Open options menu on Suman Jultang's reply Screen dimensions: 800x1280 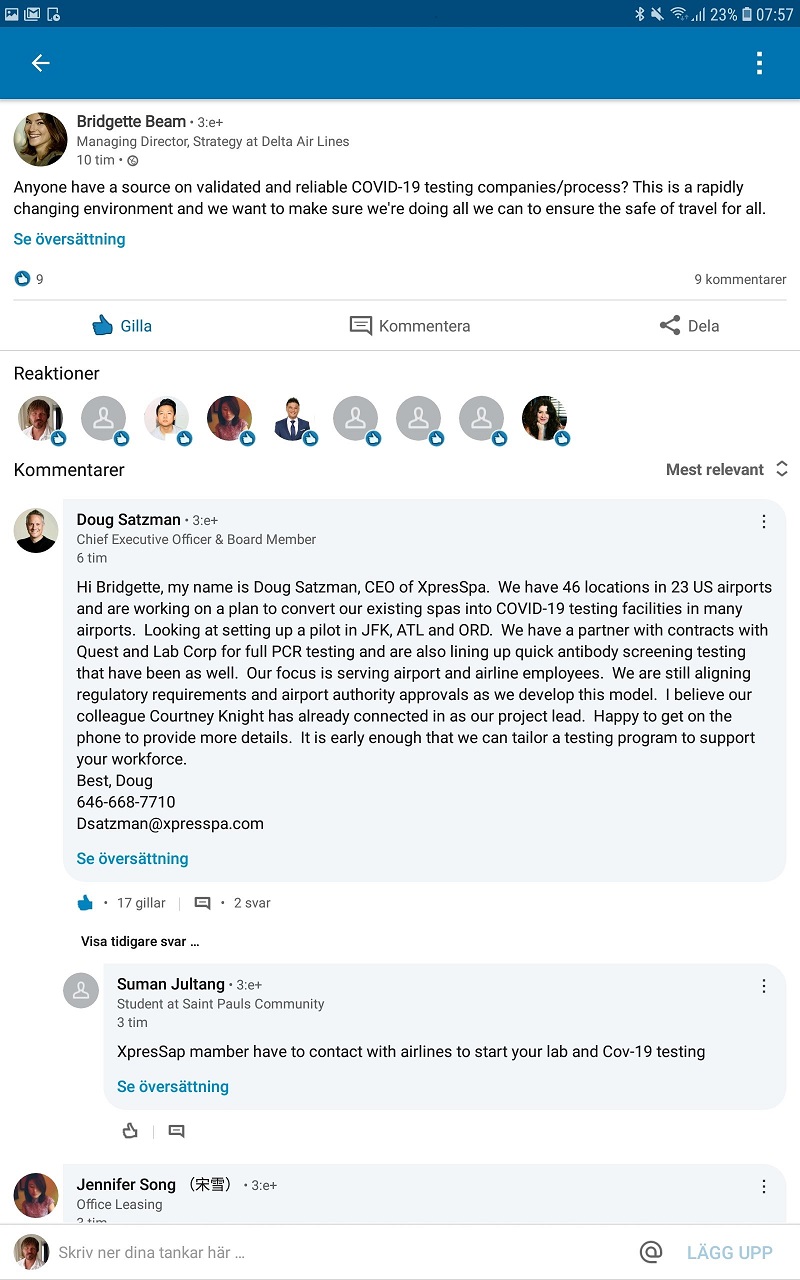[764, 986]
